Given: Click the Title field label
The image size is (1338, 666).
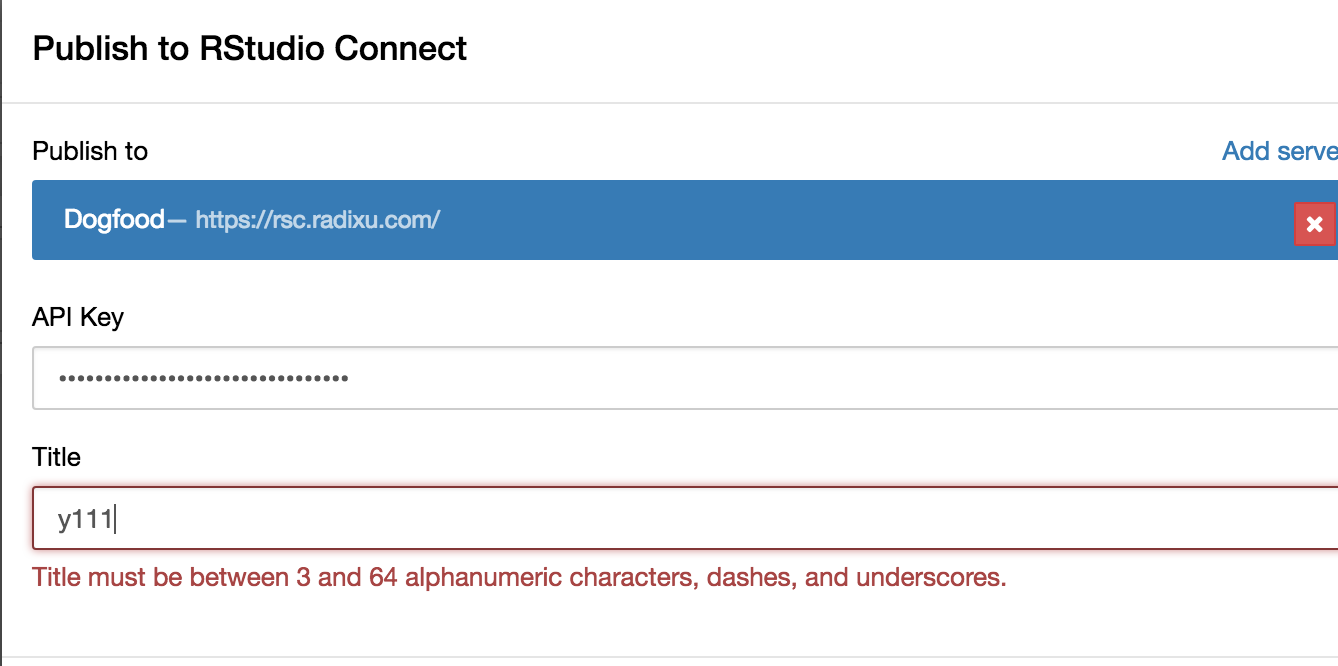Looking at the screenshot, I should click(x=56, y=457).
